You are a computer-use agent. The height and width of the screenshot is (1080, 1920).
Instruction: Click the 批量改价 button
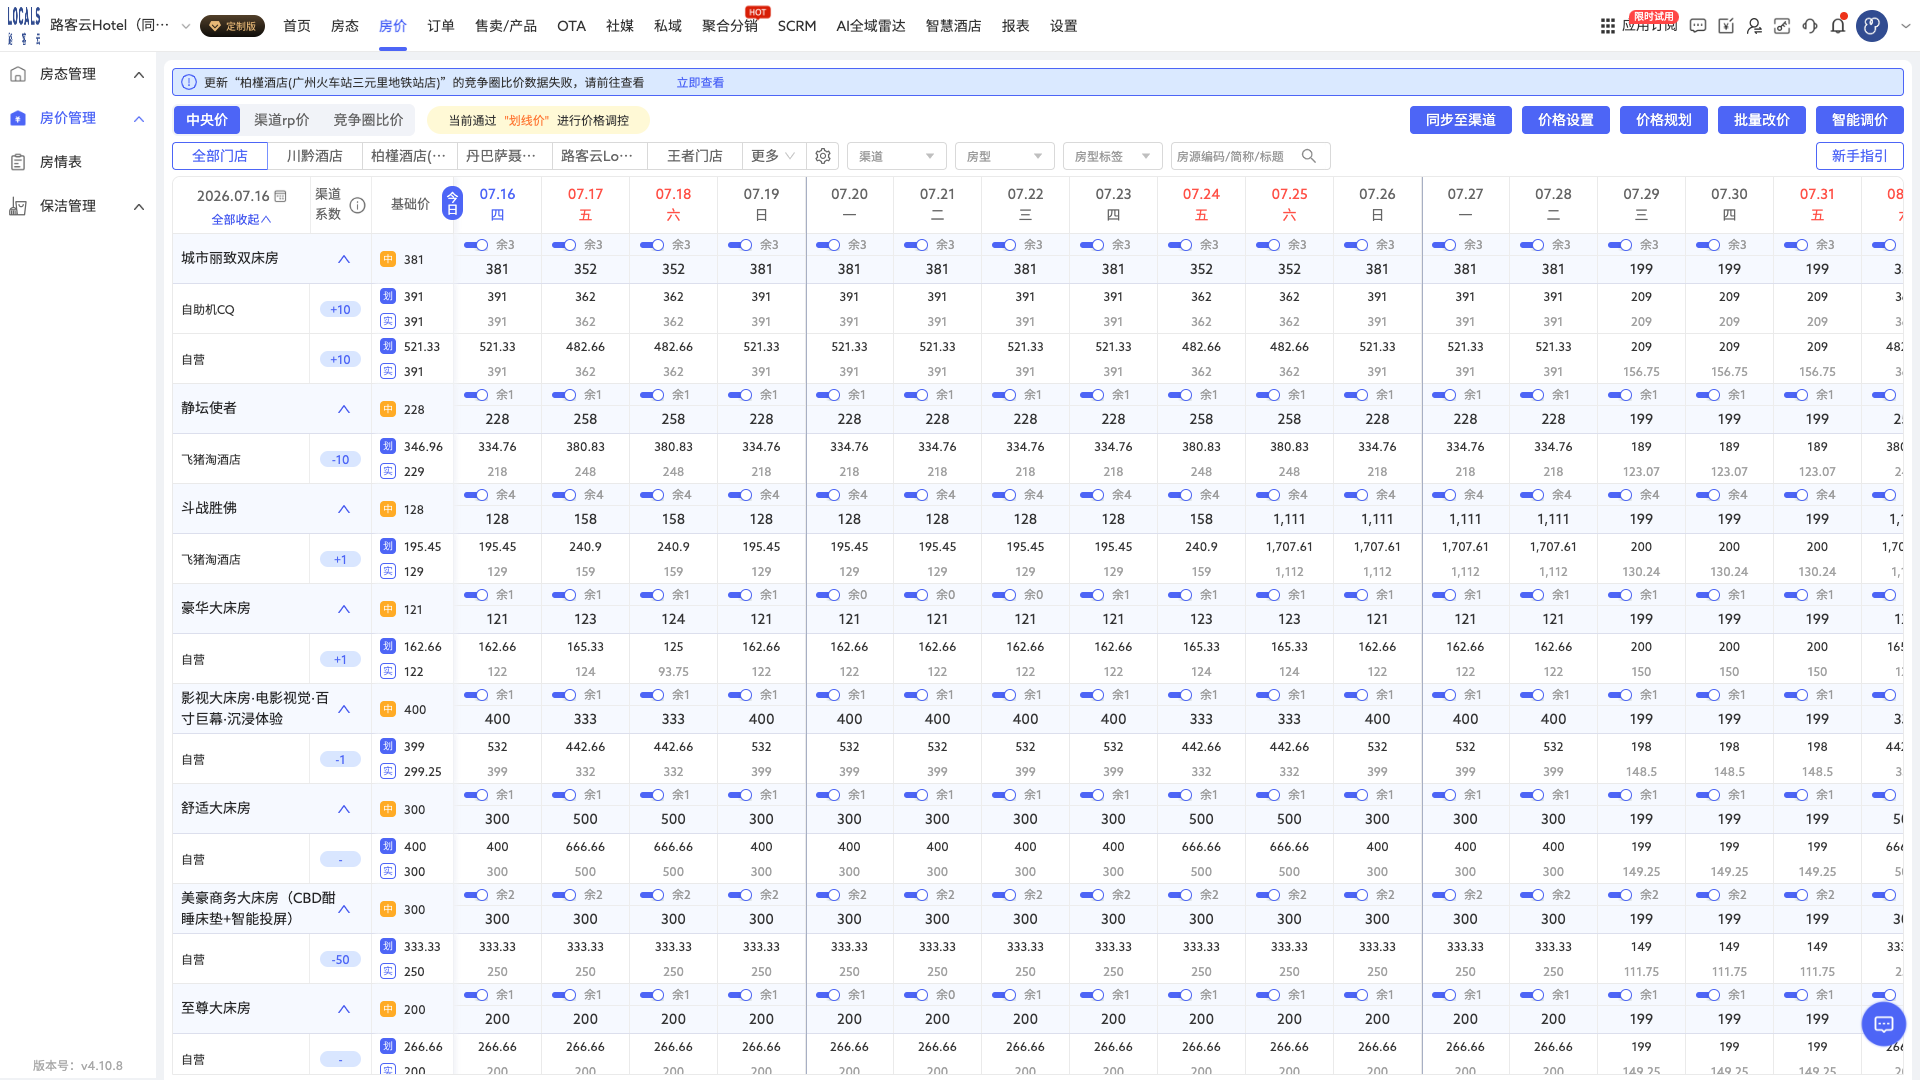pyautogui.click(x=1762, y=120)
